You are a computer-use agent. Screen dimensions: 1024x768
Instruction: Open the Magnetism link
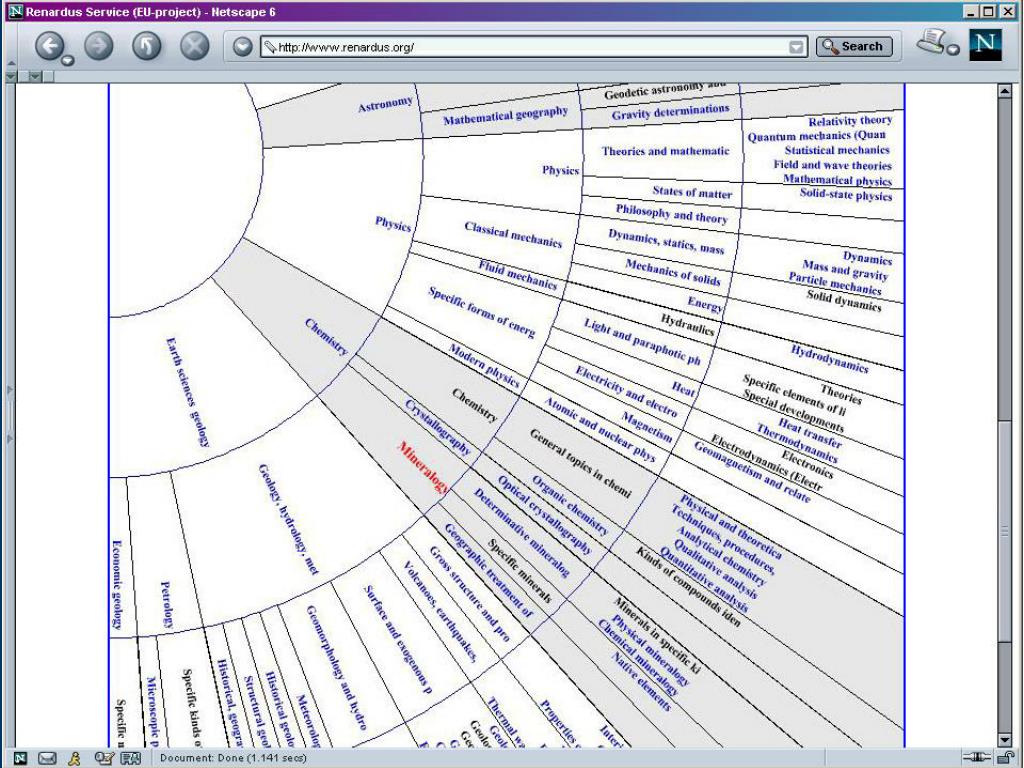[x=647, y=426]
